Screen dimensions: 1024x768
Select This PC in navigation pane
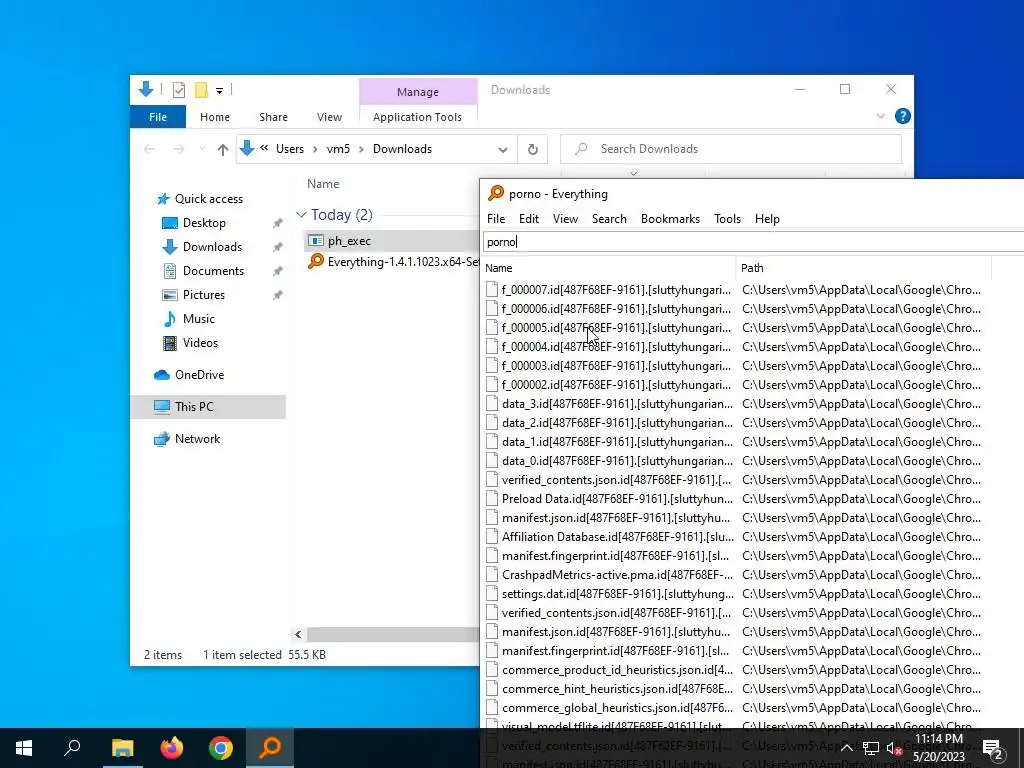[x=194, y=407]
